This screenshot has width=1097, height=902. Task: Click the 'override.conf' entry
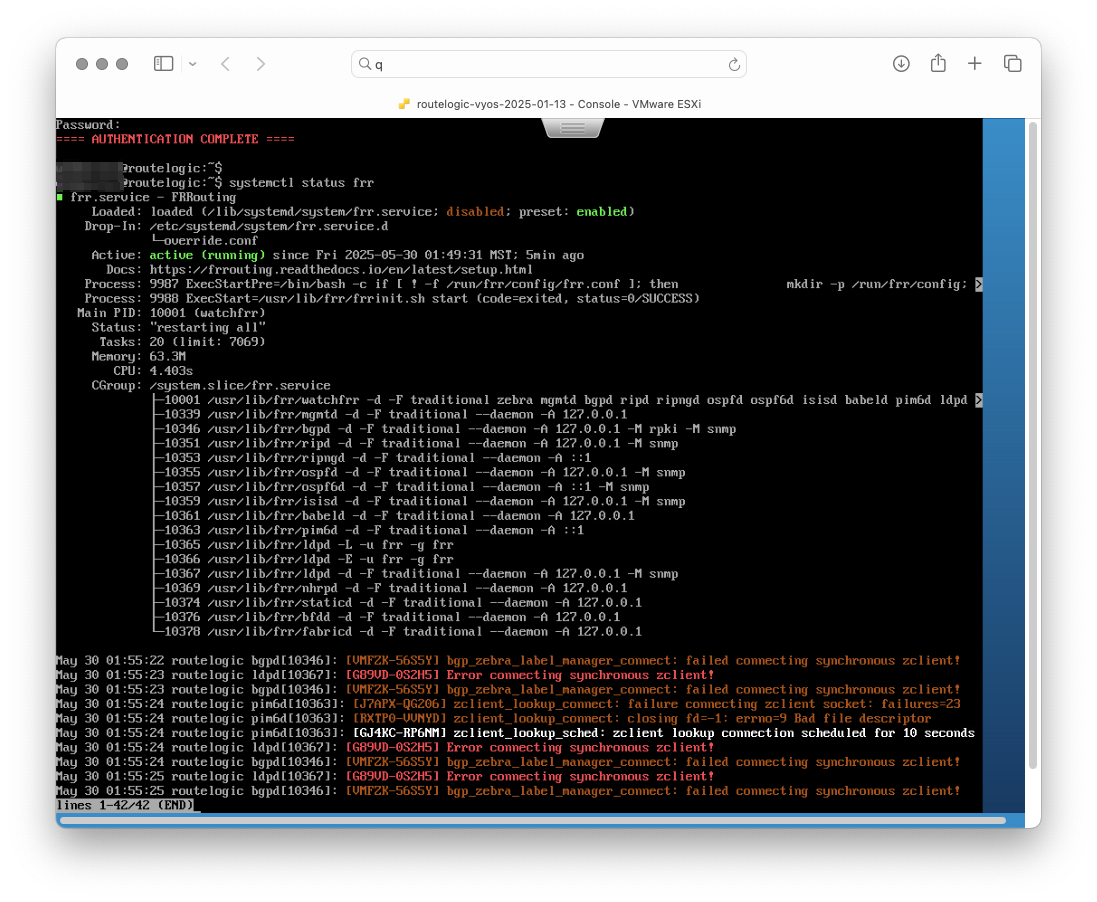click(211, 241)
